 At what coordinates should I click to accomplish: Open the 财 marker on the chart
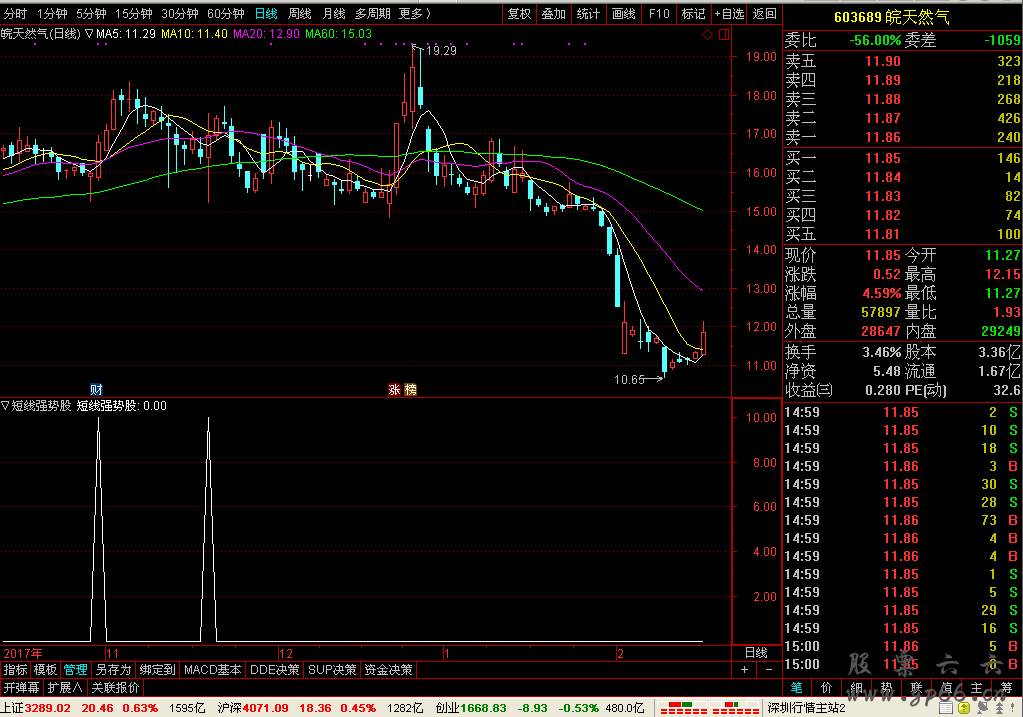[x=97, y=389]
